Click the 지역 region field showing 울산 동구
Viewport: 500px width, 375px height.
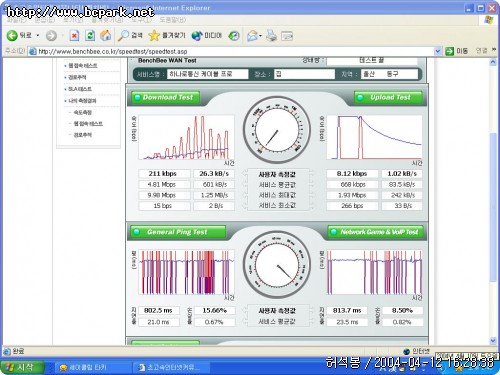click(x=389, y=74)
